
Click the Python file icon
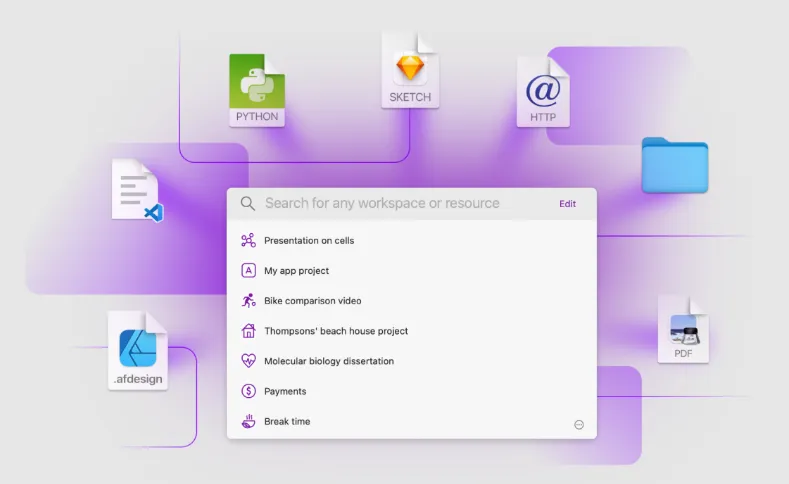pos(257,90)
